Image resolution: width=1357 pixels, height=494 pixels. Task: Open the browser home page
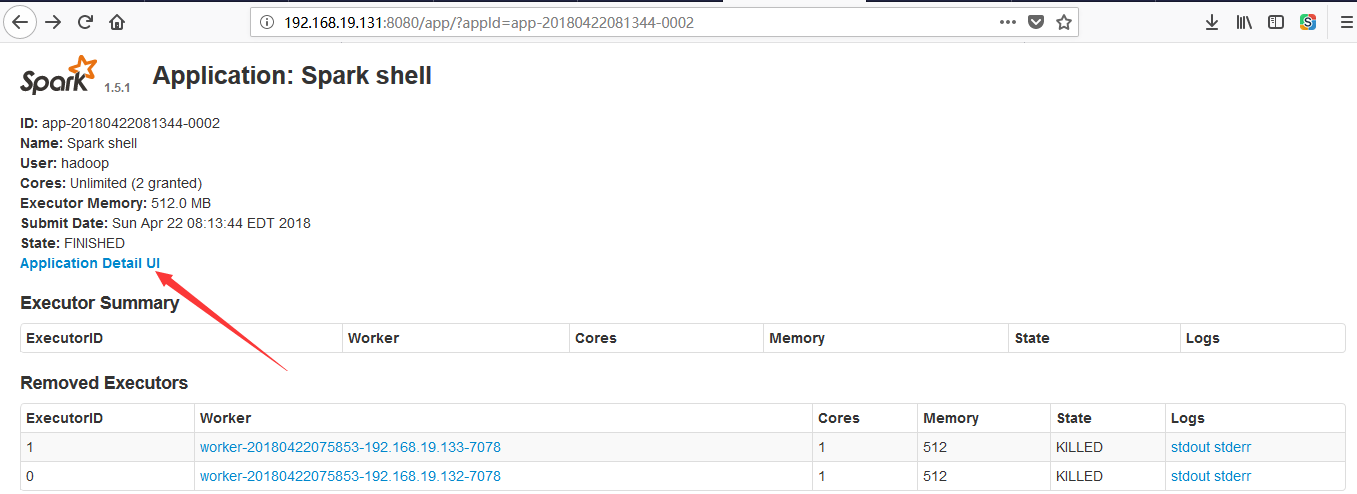click(118, 22)
